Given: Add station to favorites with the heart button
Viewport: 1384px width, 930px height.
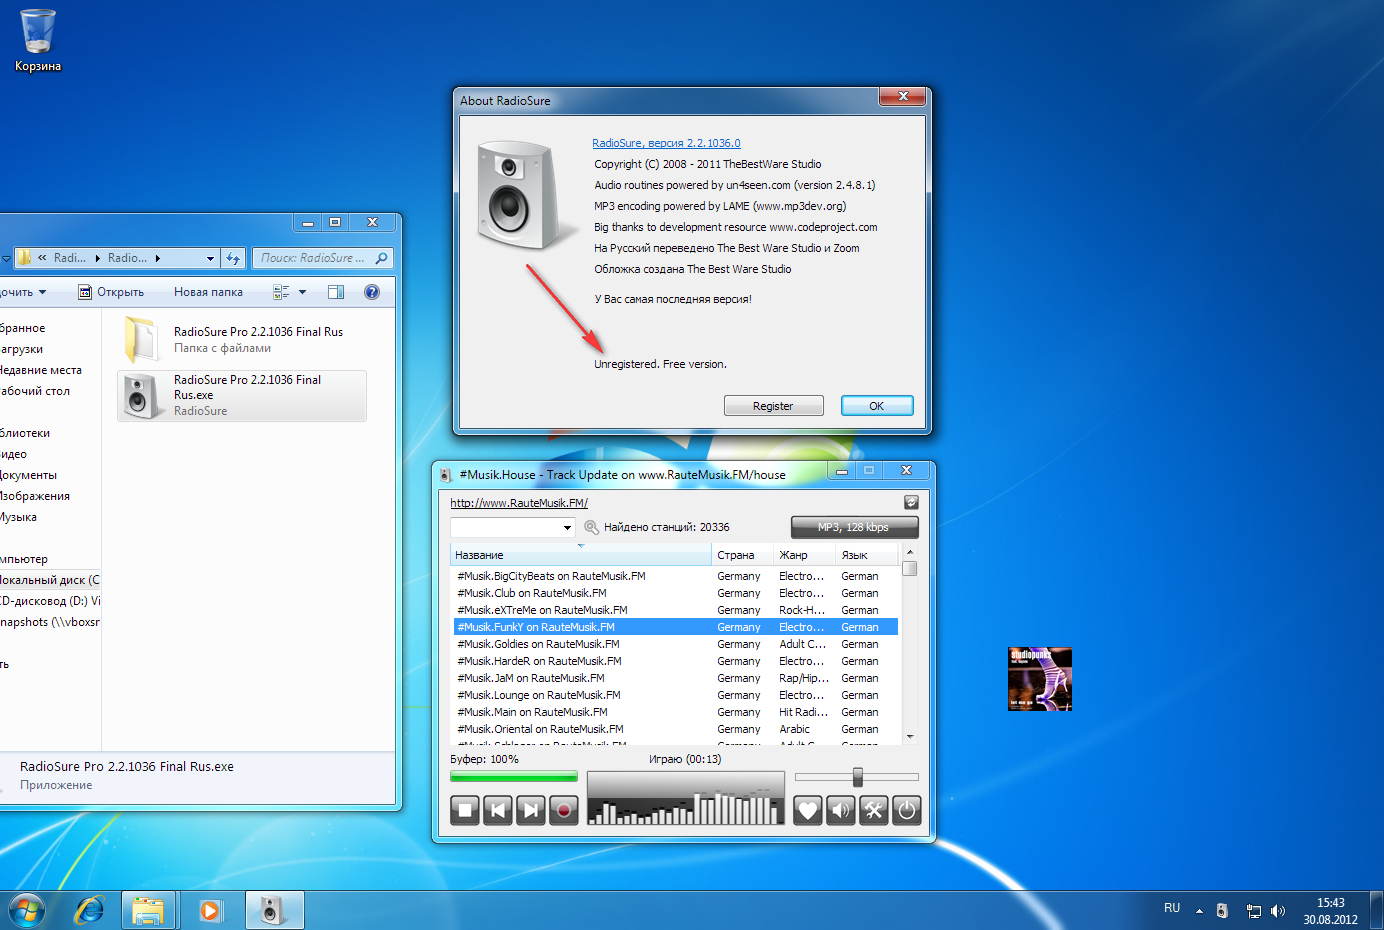Looking at the screenshot, I should [808, 810].
